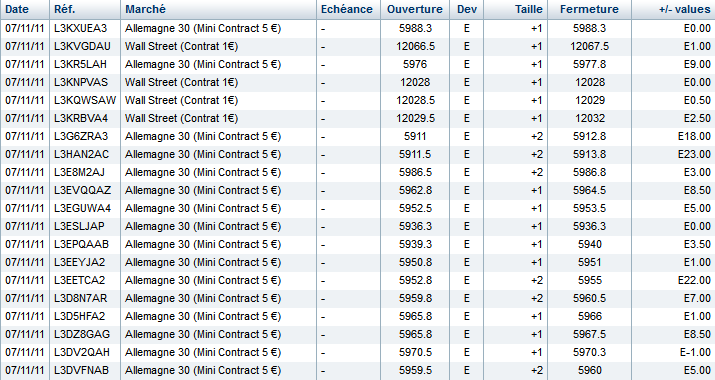Screen dimensions: 715x380
Task: Sort by the Date column header
Action: pyautogui.click(x=25, y=10)
